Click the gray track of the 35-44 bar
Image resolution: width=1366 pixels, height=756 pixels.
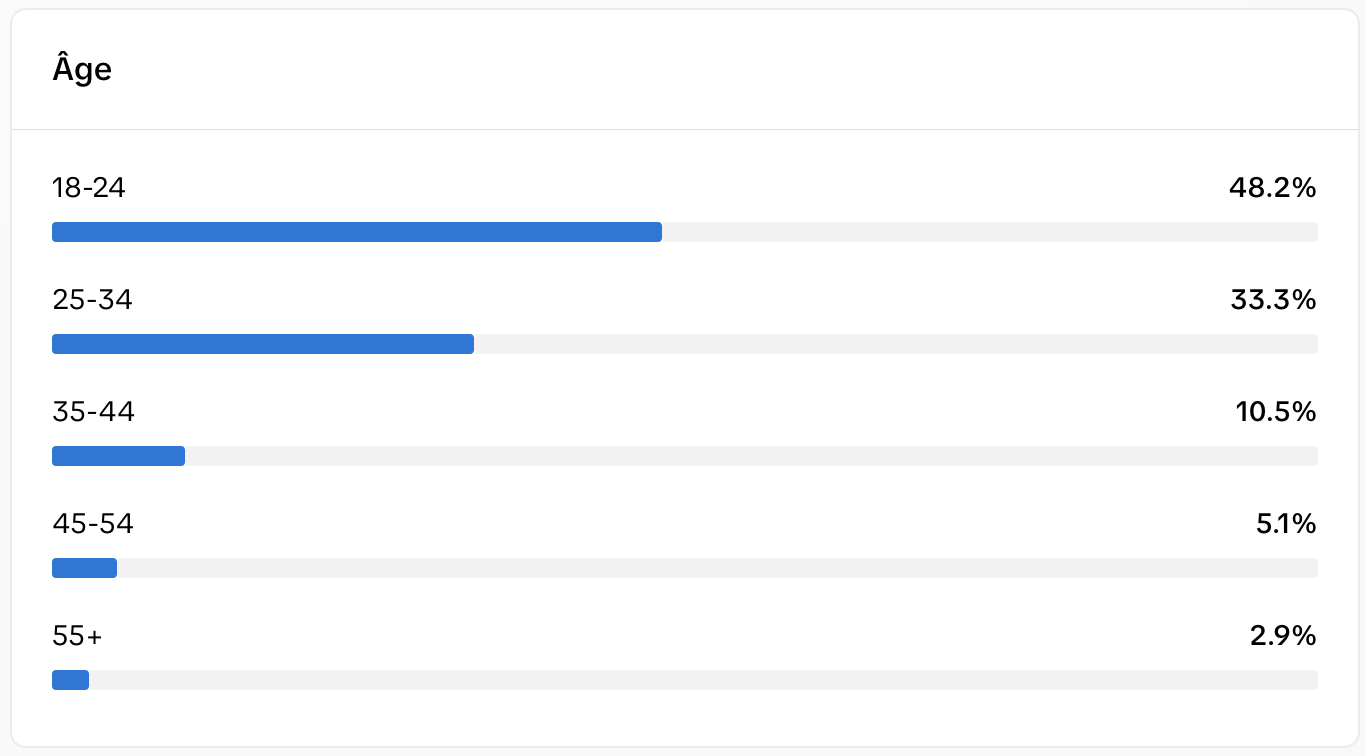[x=751, y=456]
